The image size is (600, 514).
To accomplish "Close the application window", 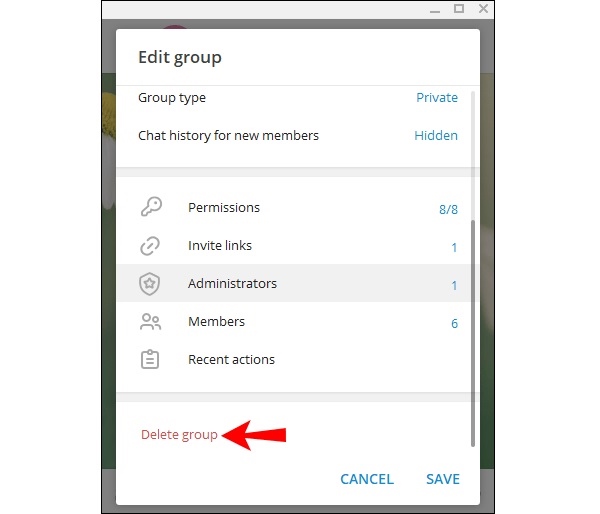I will tap(483, 9).
